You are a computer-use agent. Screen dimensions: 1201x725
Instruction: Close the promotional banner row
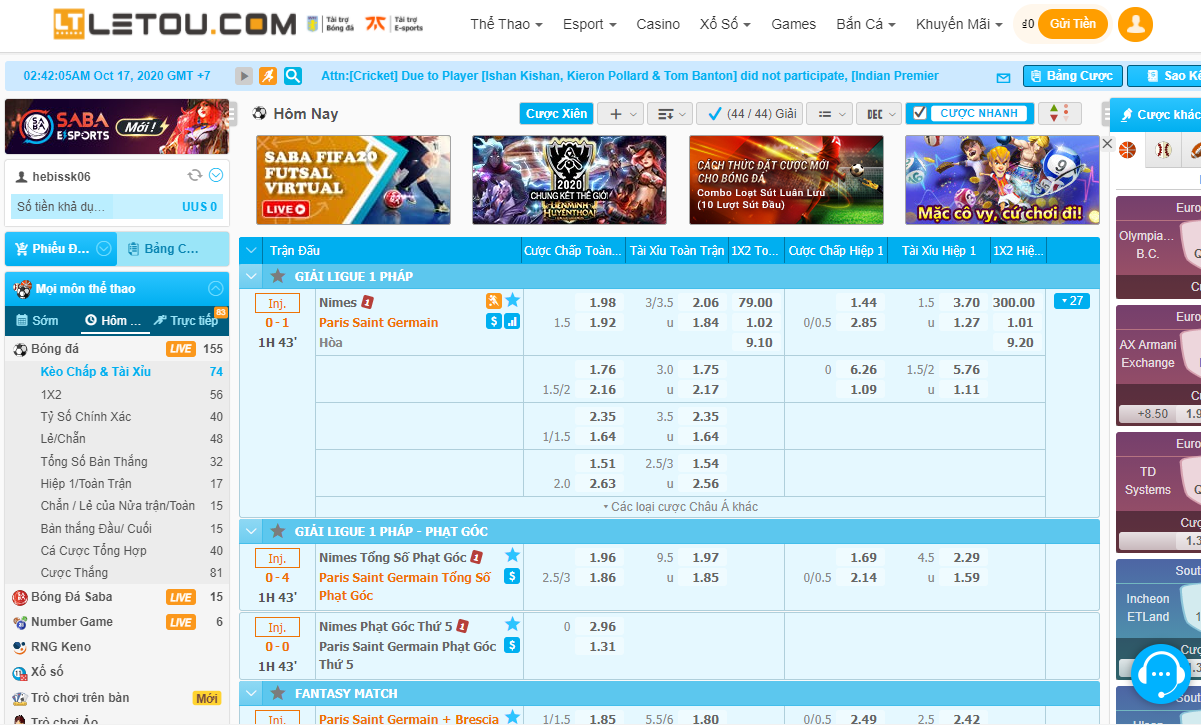(1107, 144)
